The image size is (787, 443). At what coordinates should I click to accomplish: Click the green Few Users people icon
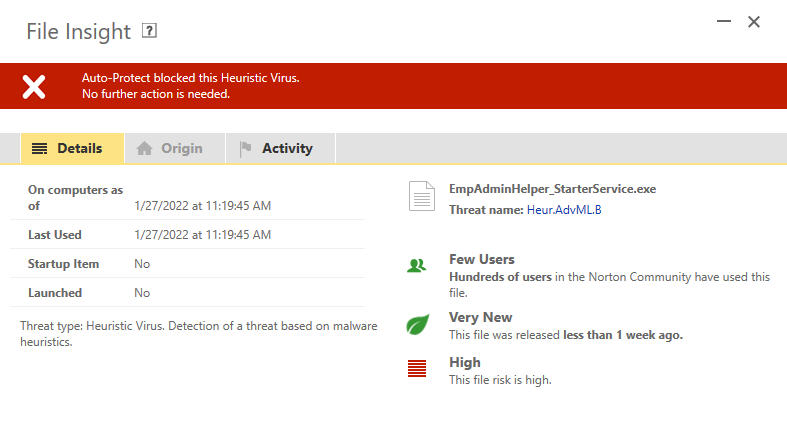coord(417,265)
